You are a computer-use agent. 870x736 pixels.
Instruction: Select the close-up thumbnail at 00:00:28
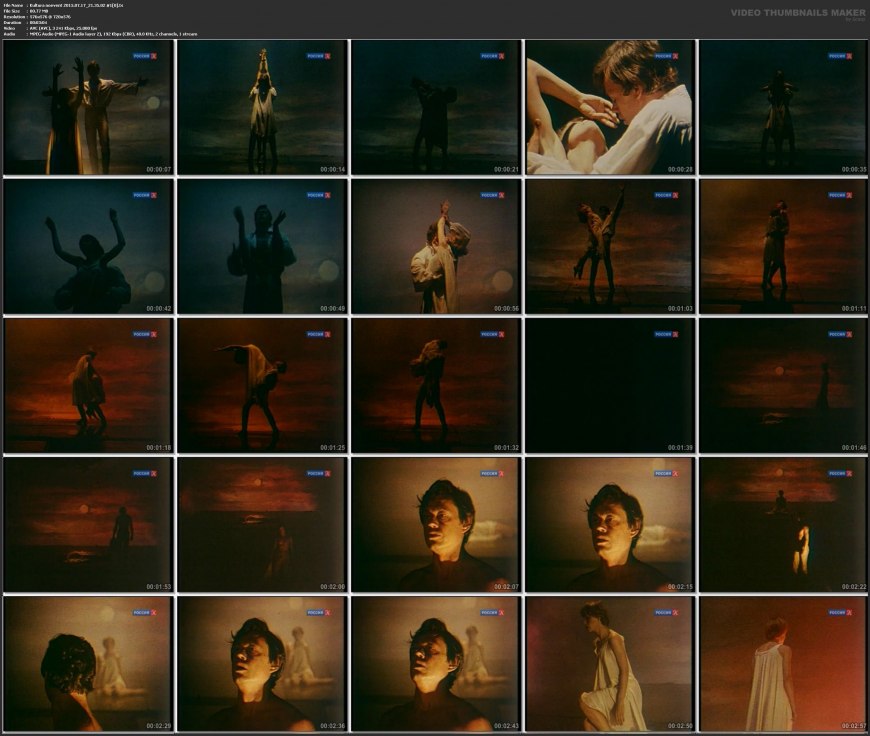click(x=609, y=108)
